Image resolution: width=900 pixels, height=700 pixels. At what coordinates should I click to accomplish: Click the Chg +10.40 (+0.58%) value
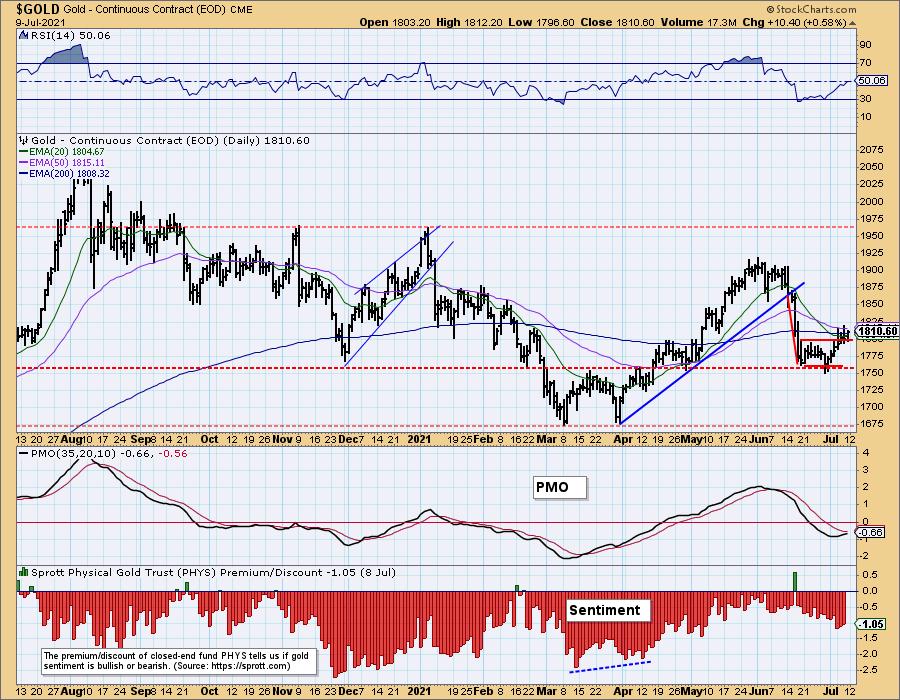(x=794, y=22)
